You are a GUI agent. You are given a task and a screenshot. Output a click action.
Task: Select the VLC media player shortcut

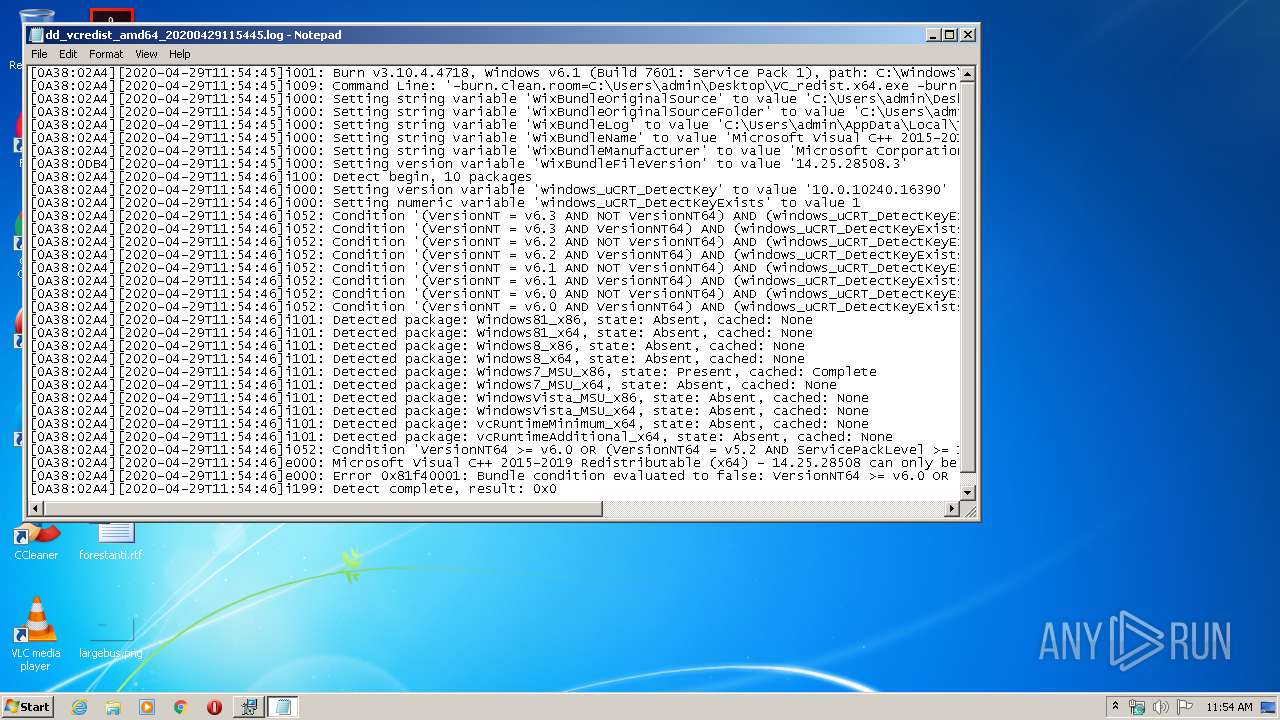point(36,635)
